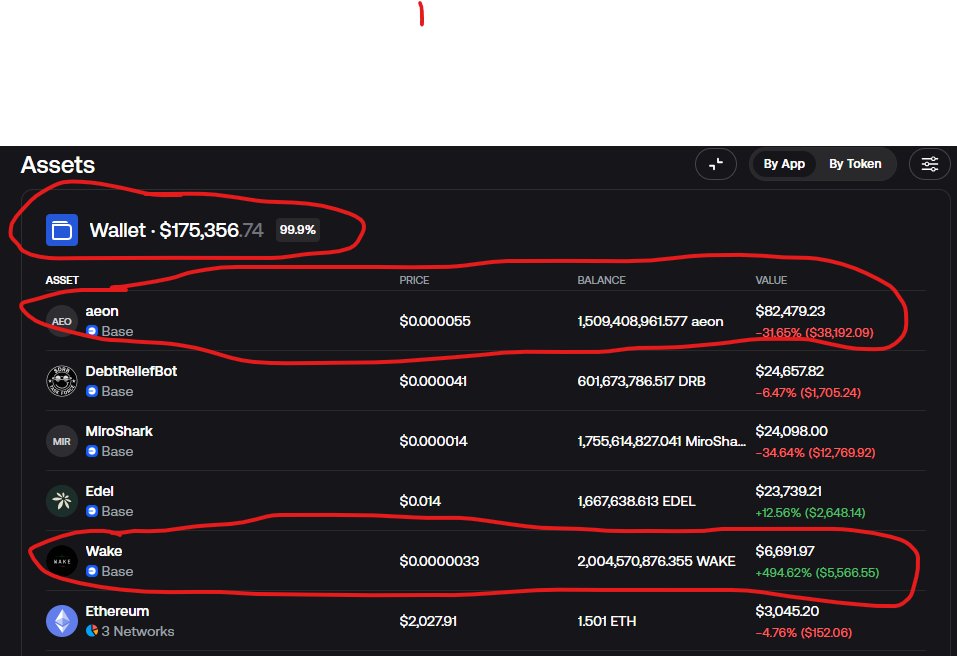Click the truncated MiroShark balance 1,755,614,827.041

pos(662,441)
